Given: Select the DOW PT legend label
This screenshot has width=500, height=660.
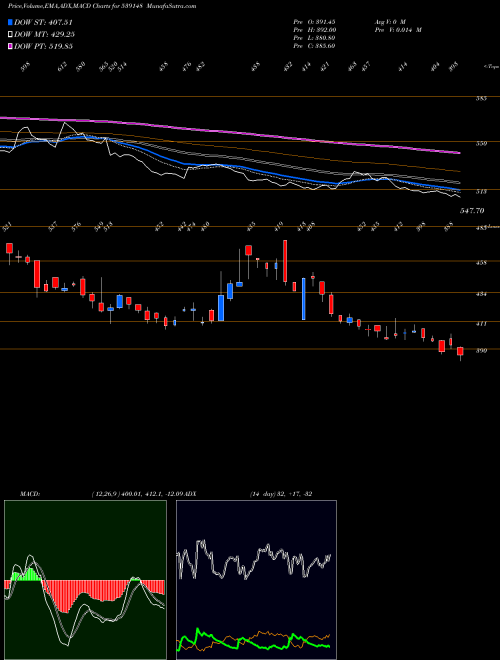Looking at the screenshot, I should tap(43, 46).
